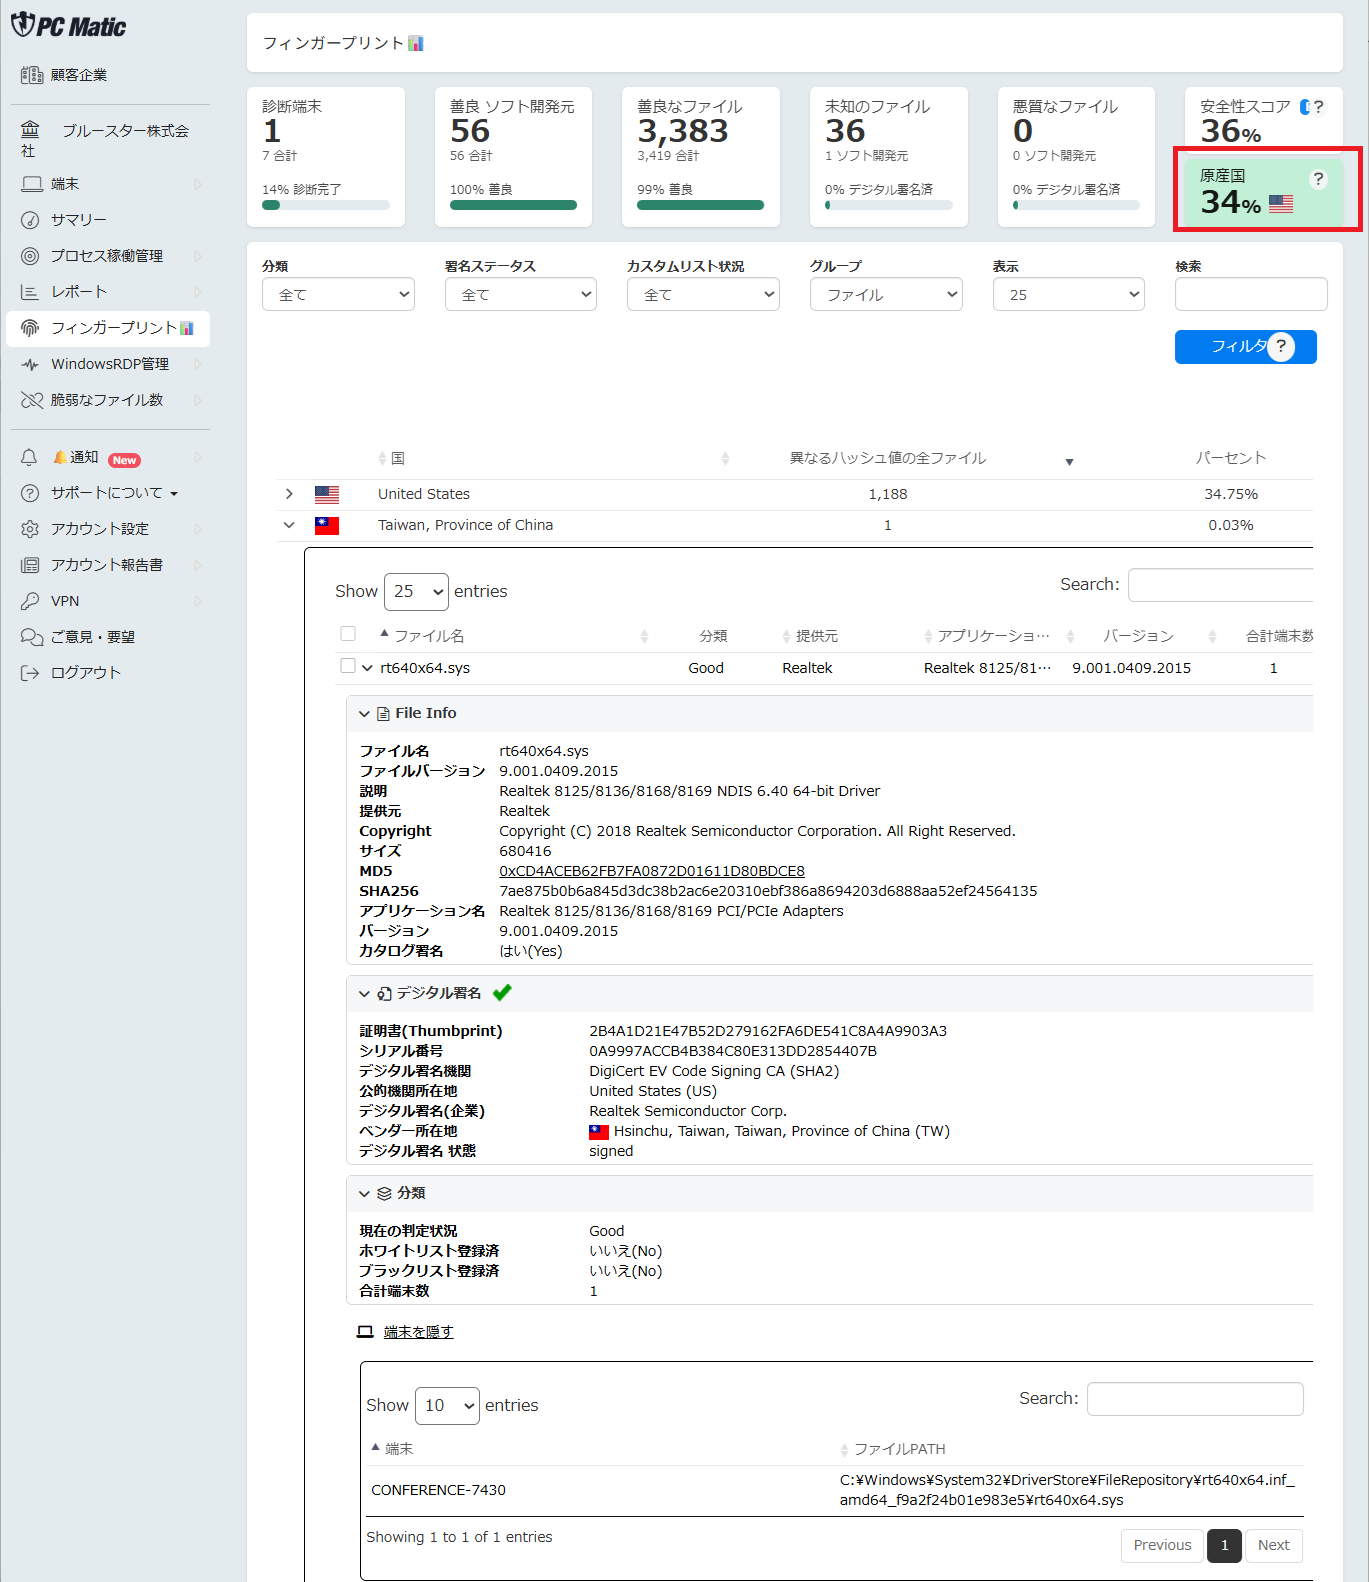
Task: Sort device table by ファイルPATH header
Action: click(899, 1449)
